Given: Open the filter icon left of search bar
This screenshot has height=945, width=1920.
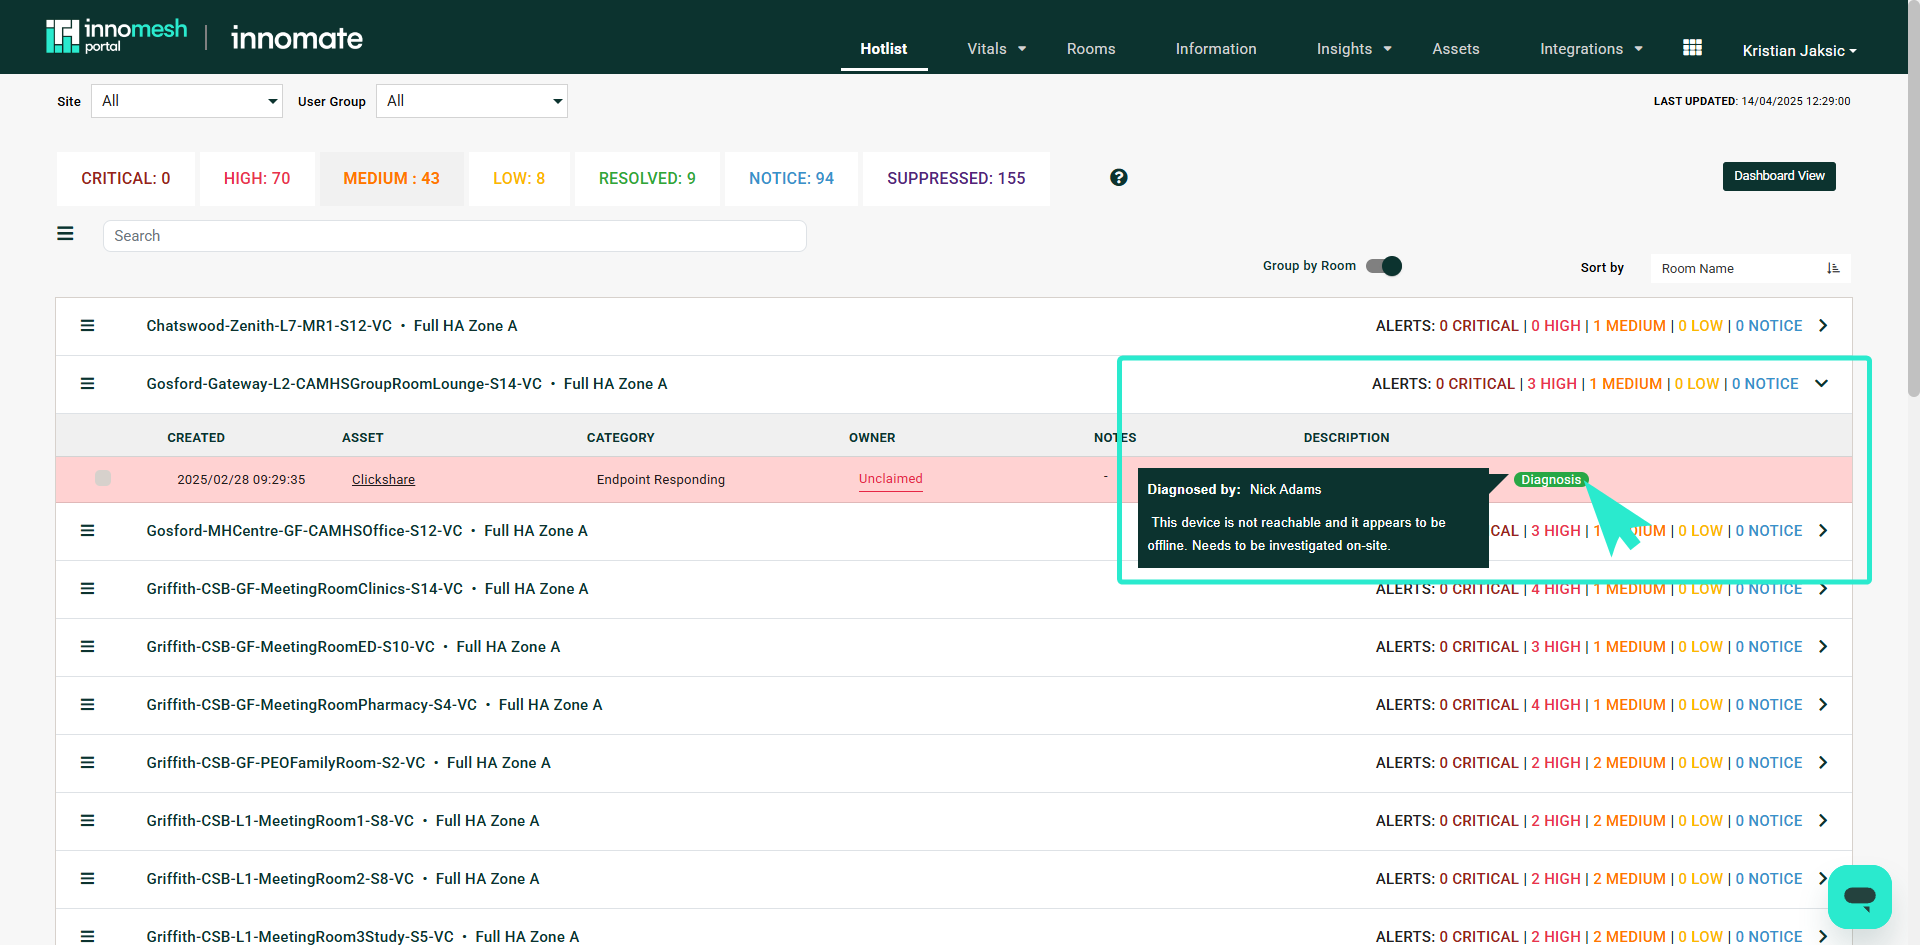Looking at the screenshot, I should pos(65,233).
